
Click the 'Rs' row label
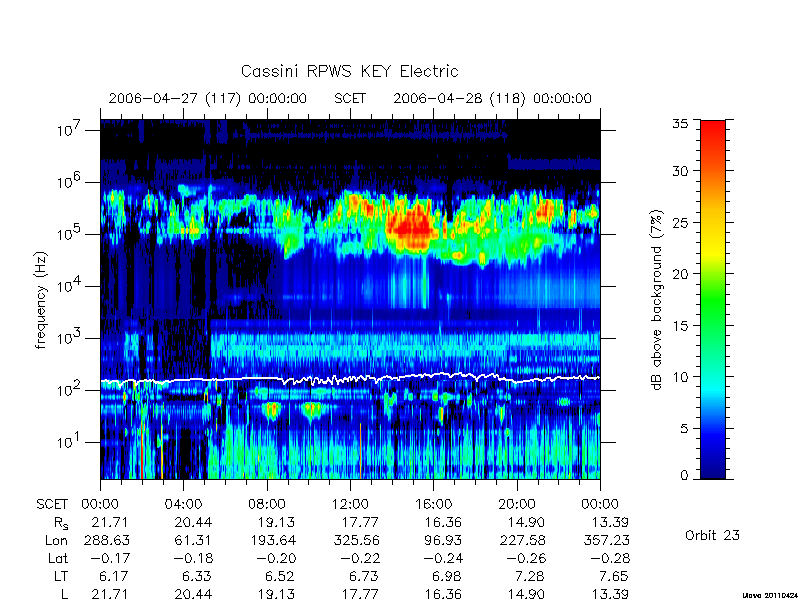(x=61, y=523)
